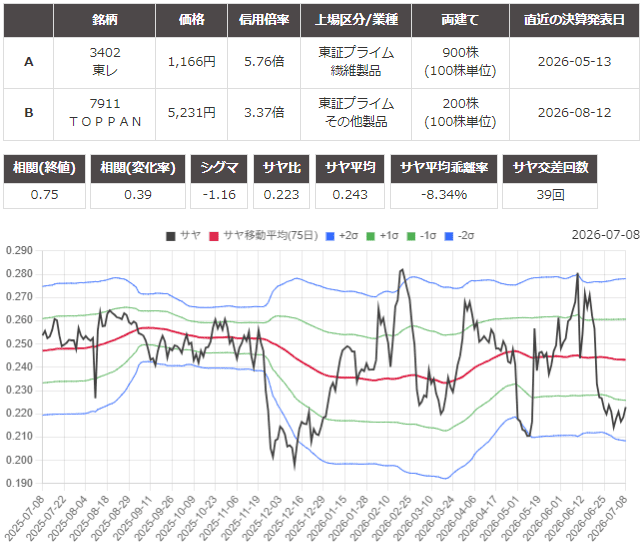
Task: Select the 3402 東レ stock cell
Action: coord(104,62)
